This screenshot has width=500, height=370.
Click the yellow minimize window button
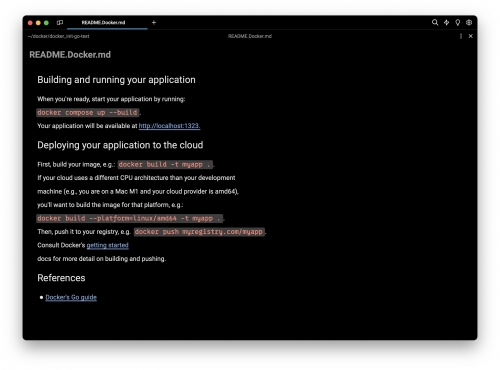[x=38, y=23]
